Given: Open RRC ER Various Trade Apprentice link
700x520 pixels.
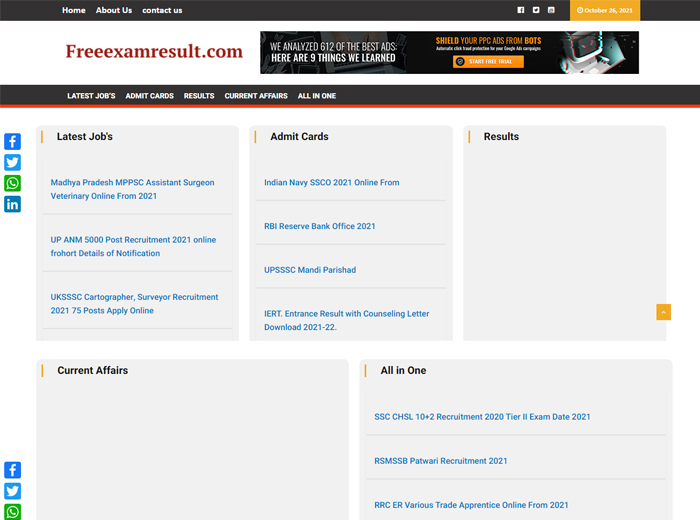Looking at the screenshot, I should pos(471,505).
